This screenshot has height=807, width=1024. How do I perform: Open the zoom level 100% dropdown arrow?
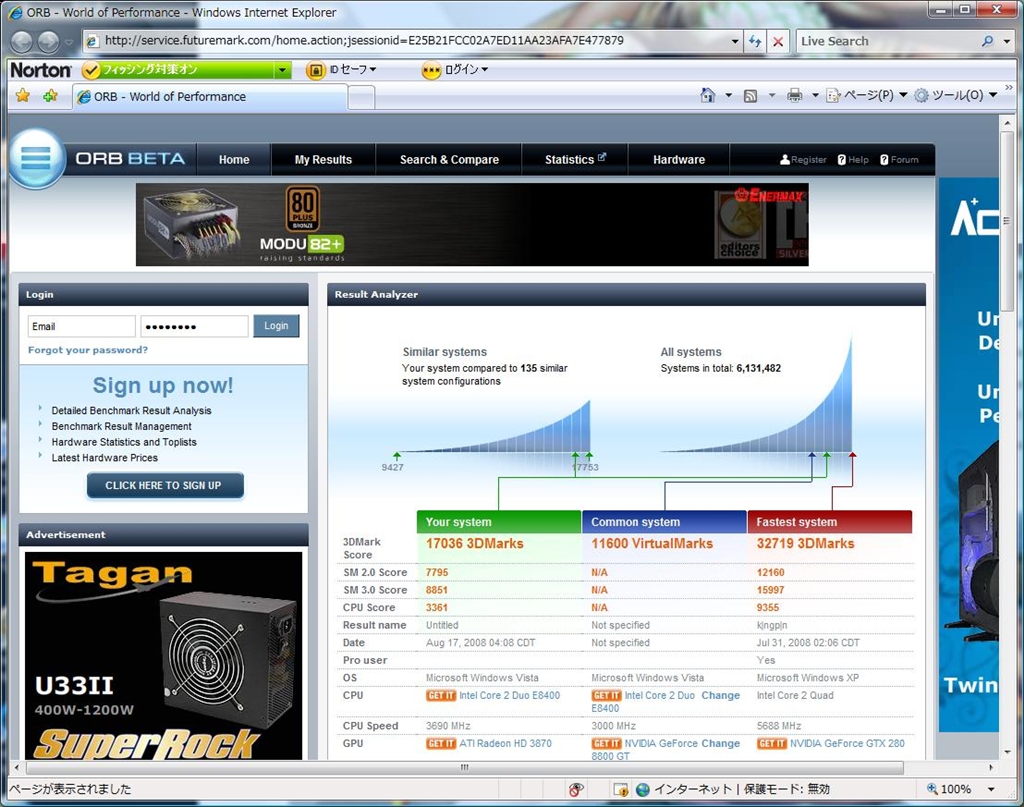[991, 789]
